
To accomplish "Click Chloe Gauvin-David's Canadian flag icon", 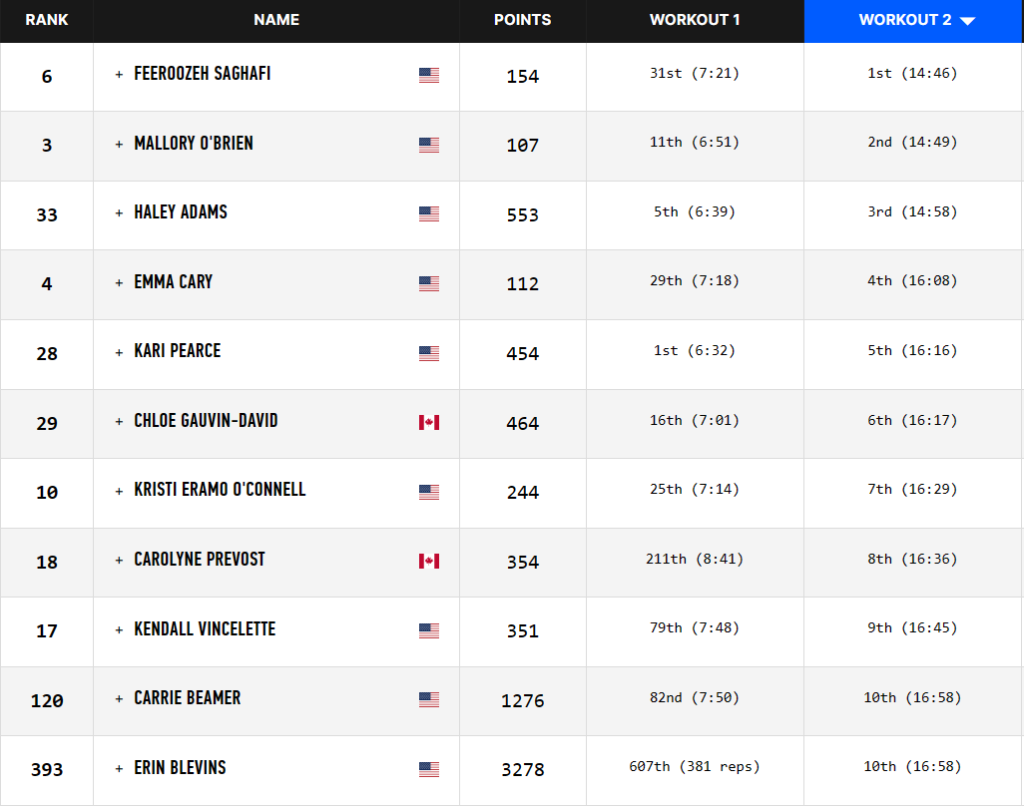I will pyautogui.click(x=429, y=423).
